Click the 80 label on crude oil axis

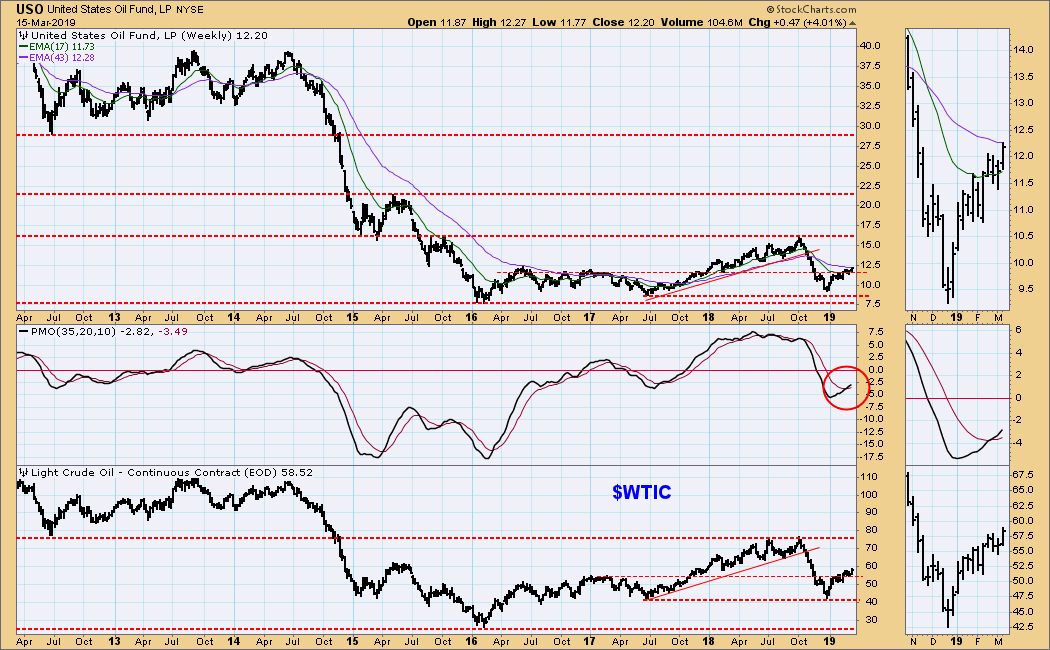[871, 530]
